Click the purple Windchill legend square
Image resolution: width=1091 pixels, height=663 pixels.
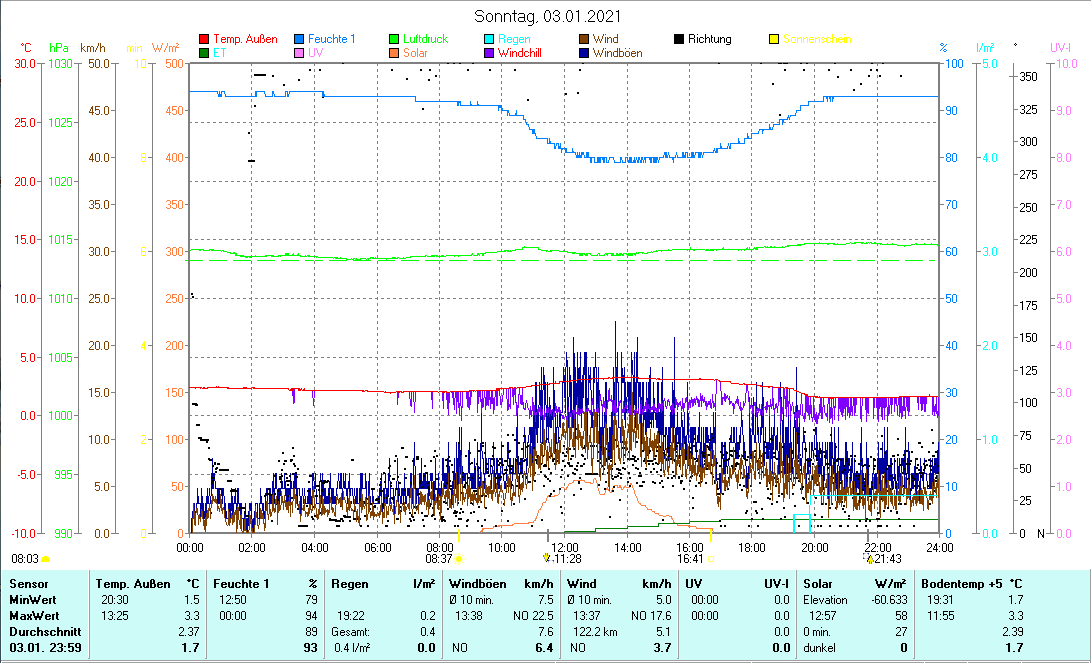tap(489, 53)
